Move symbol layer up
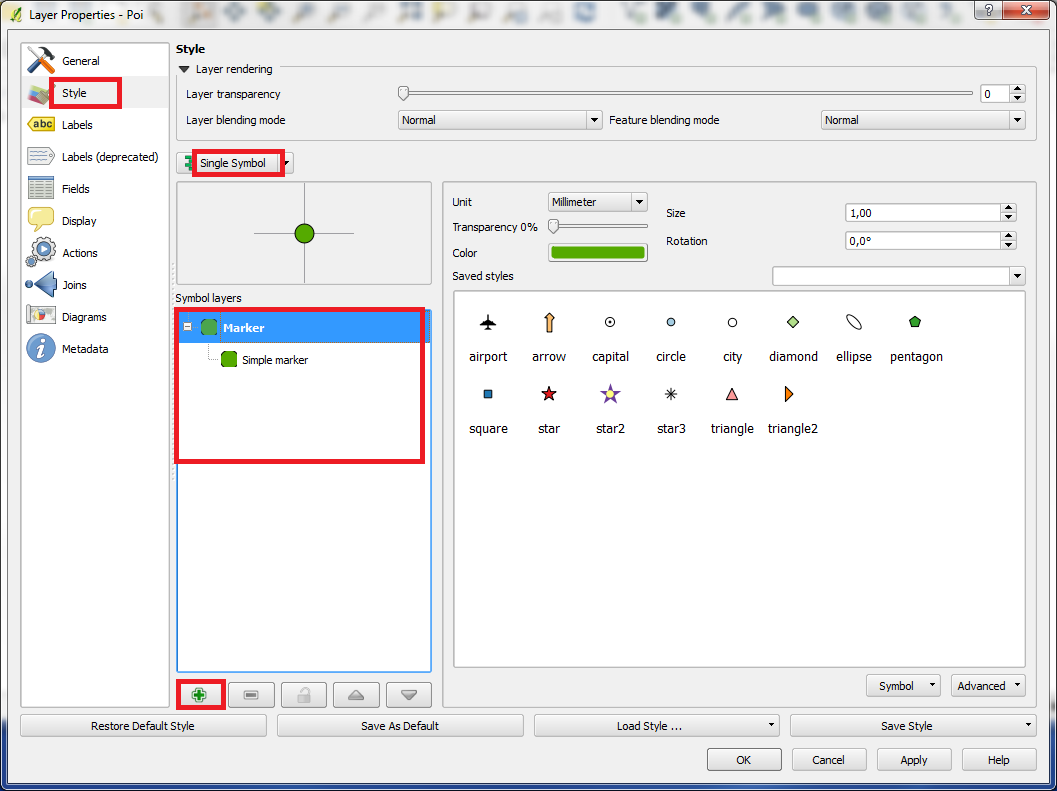The height and width of the screenshot is (791, 1057). (357, 695)
